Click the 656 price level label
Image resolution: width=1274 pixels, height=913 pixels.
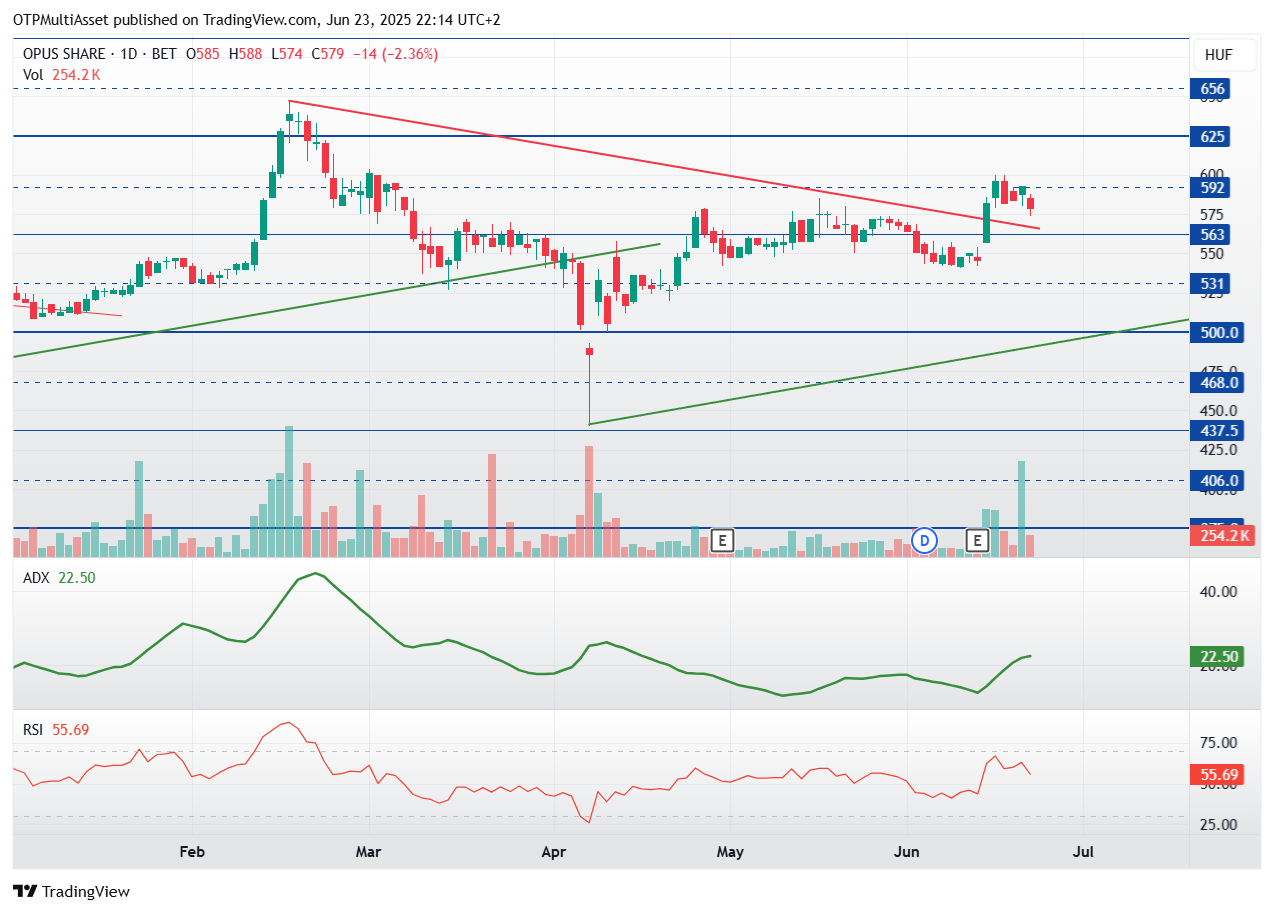1212,89
